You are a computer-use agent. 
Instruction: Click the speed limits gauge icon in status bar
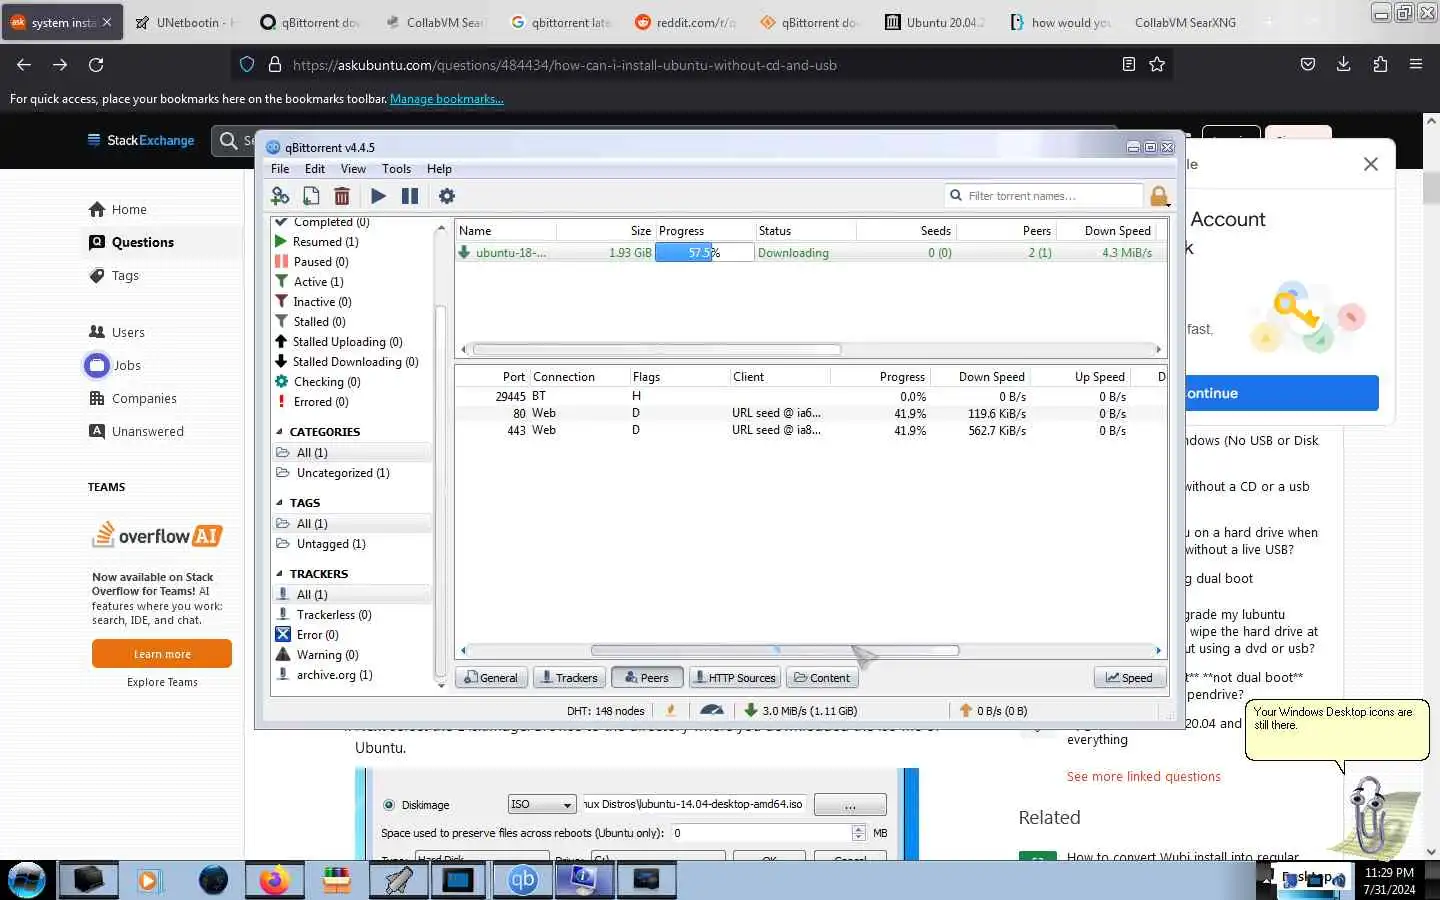[x=712, y=710]
